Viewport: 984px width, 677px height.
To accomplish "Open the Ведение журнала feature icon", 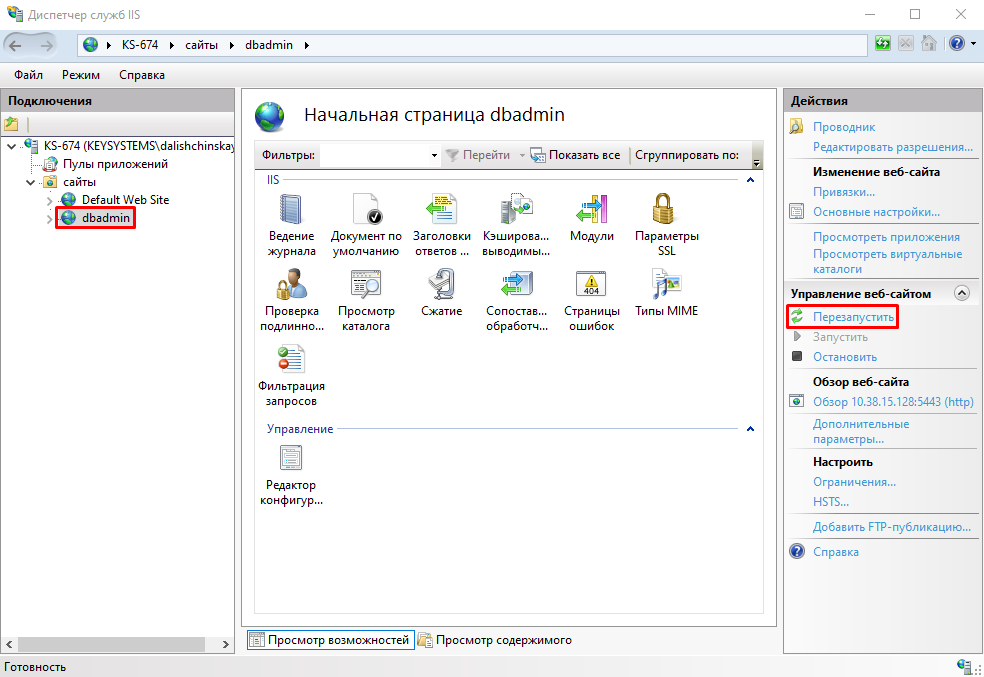I will [291, 211].
